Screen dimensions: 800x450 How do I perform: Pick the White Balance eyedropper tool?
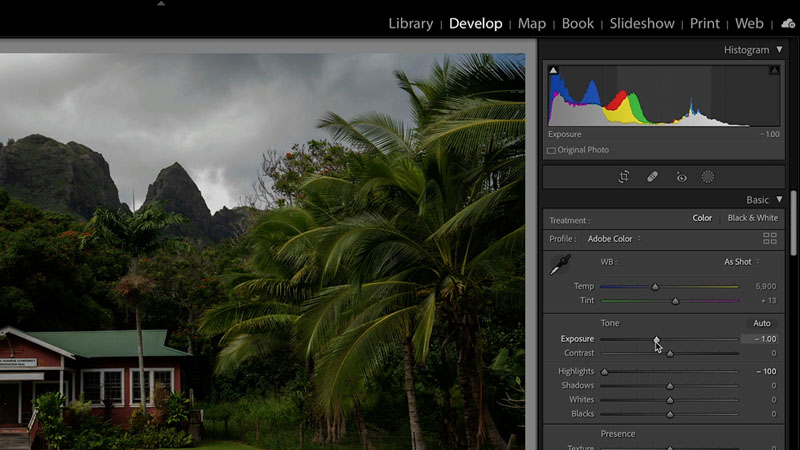click(560, 265)
